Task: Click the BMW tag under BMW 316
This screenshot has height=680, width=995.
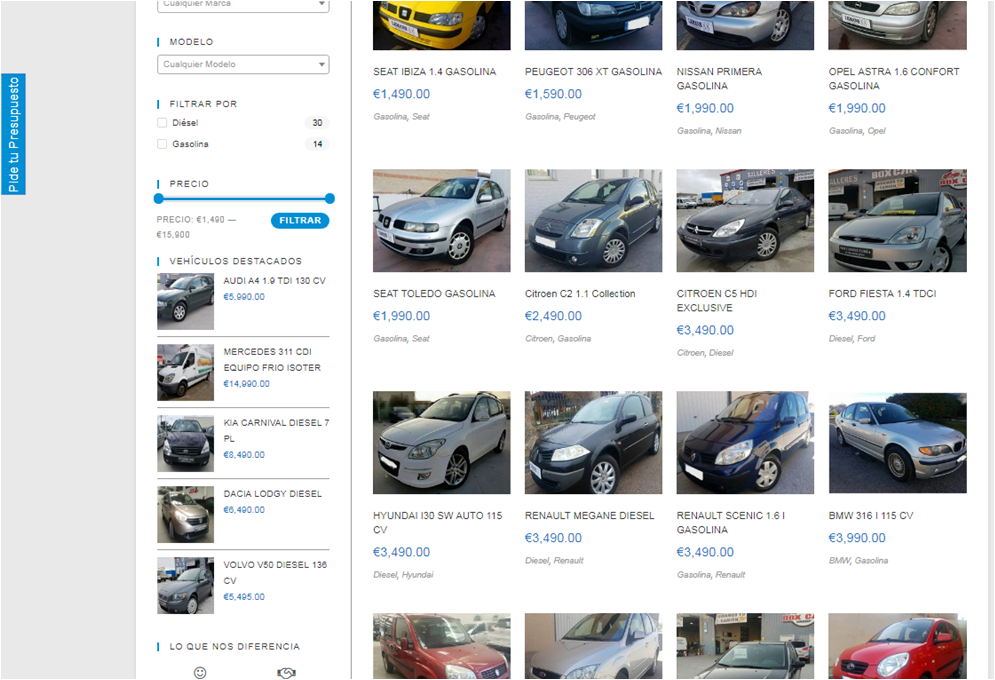Action: click(840, 561)
